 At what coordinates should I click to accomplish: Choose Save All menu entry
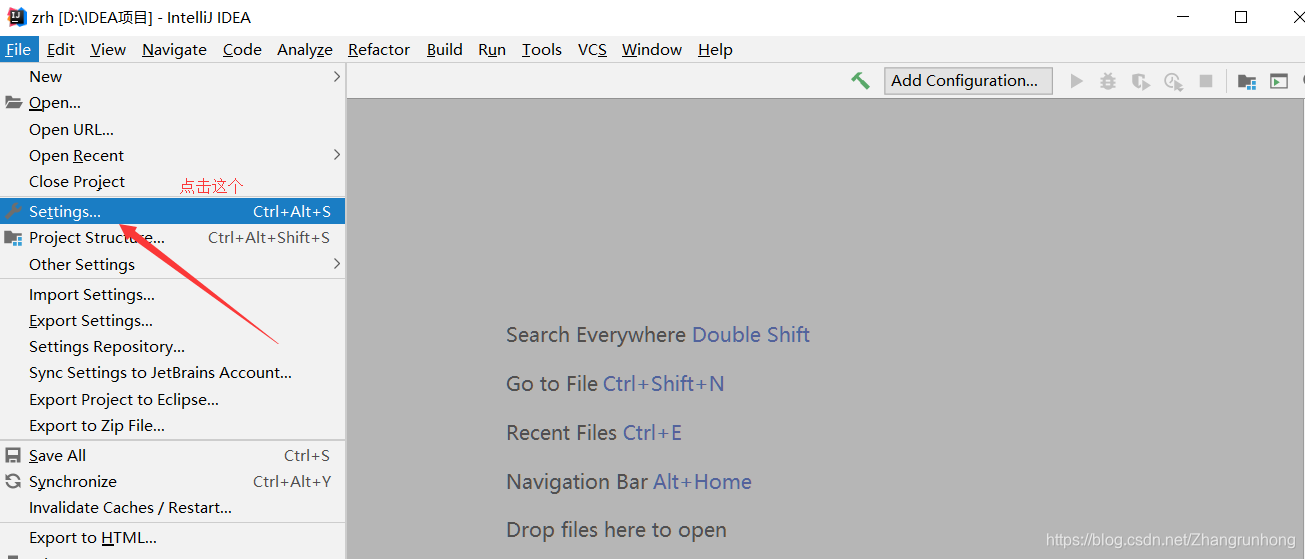173,455
